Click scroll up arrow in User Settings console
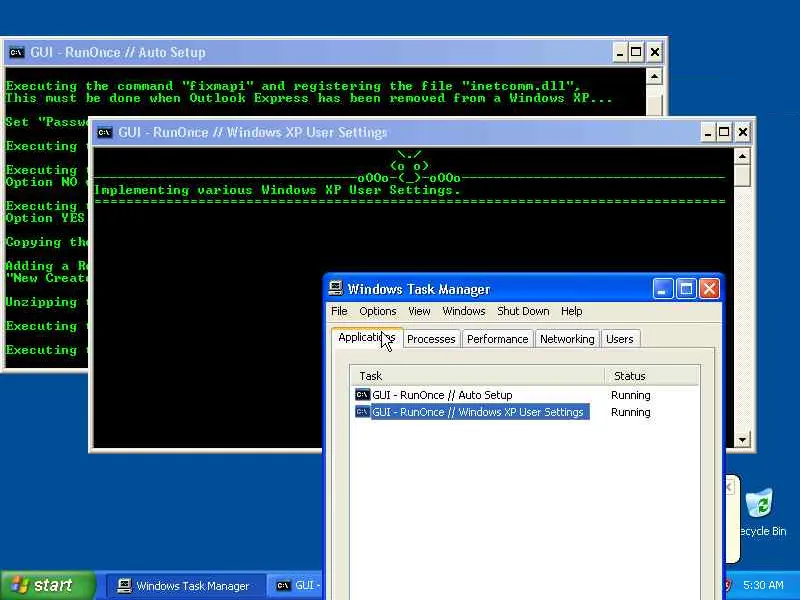This screenshot has width=800, height=600. point(742,156)
